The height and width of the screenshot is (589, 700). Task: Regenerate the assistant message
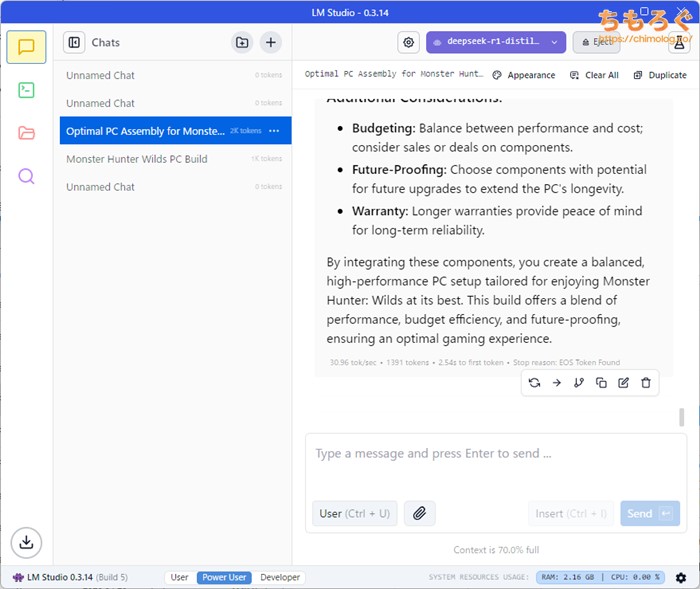[534, 383]
